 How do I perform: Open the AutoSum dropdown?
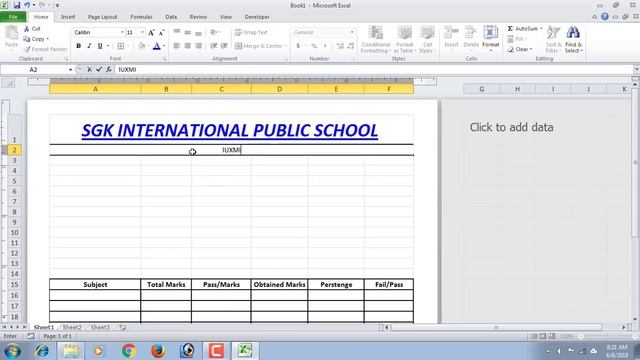[541, 29]
